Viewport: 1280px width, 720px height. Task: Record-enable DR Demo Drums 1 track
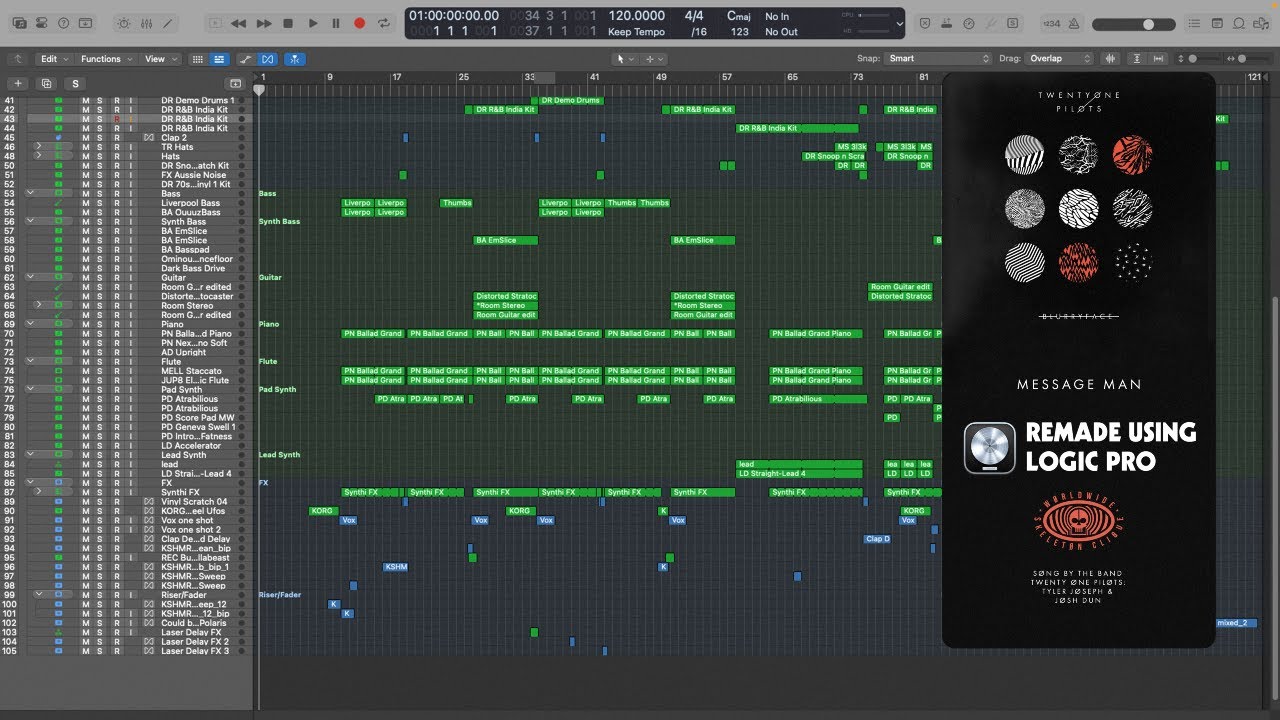pyautogui.click(x=116, y=101)
